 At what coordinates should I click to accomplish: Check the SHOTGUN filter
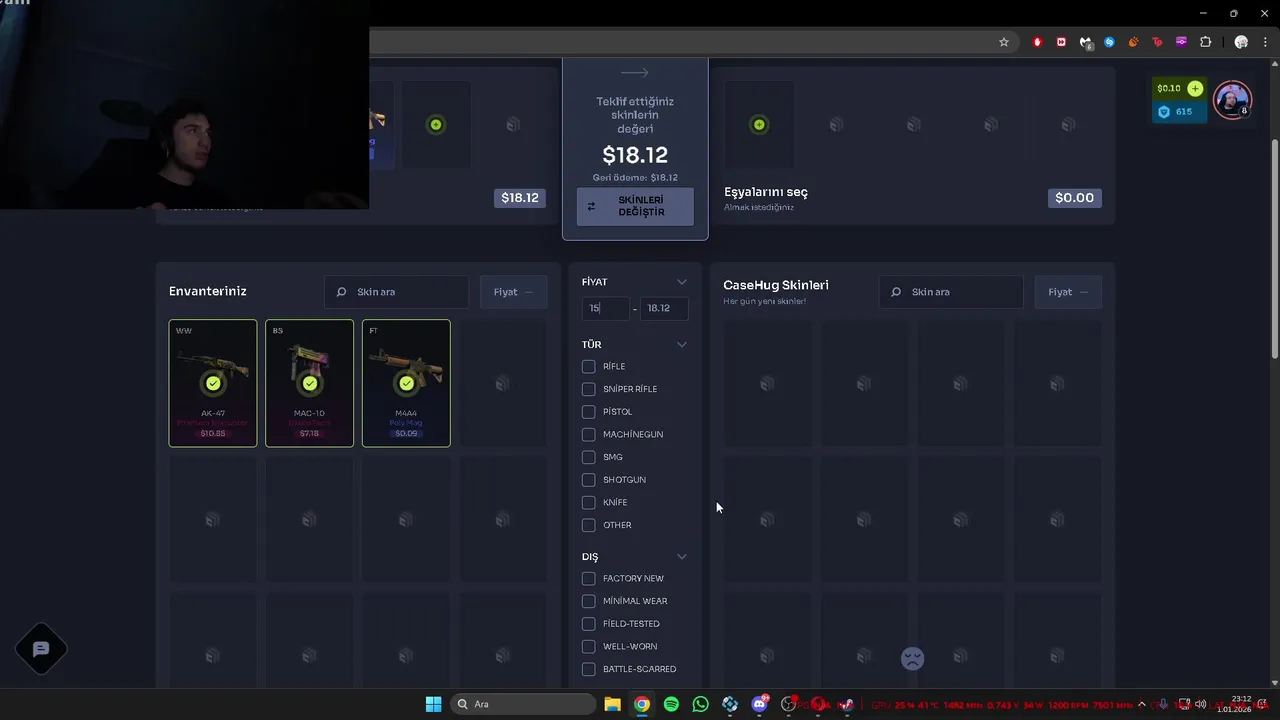(x=588, y=480)
